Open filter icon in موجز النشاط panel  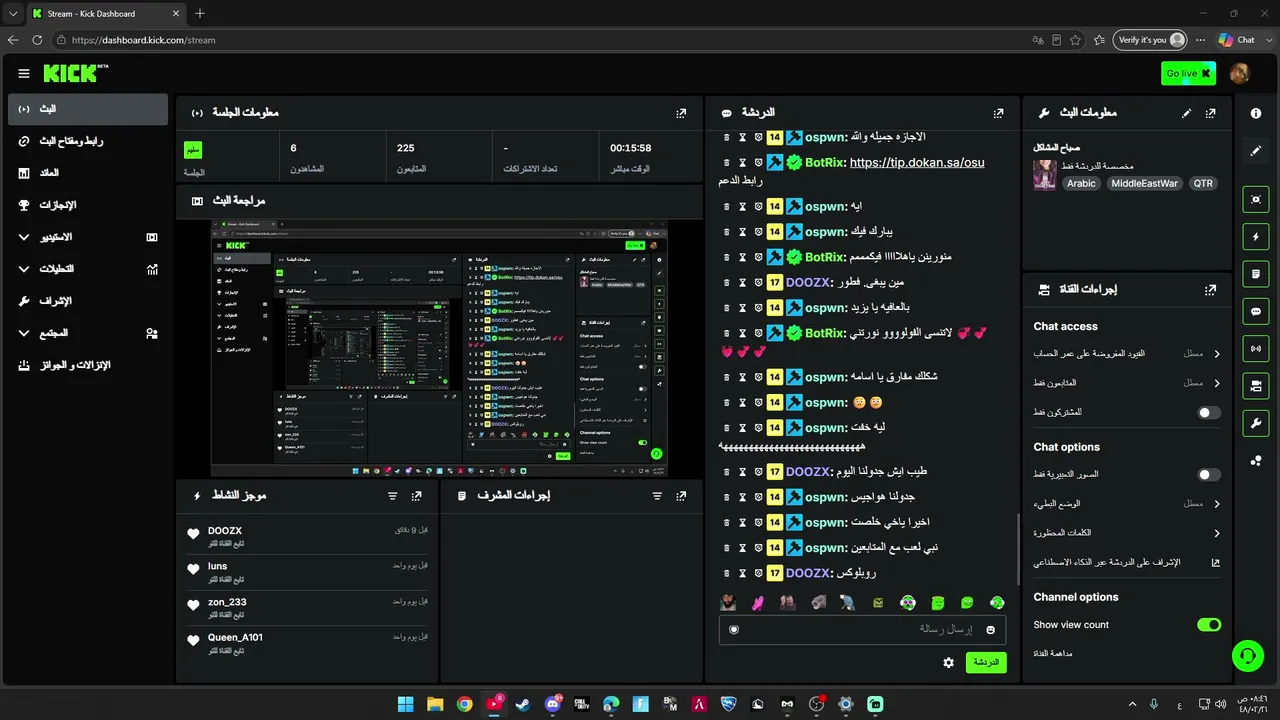392,496
